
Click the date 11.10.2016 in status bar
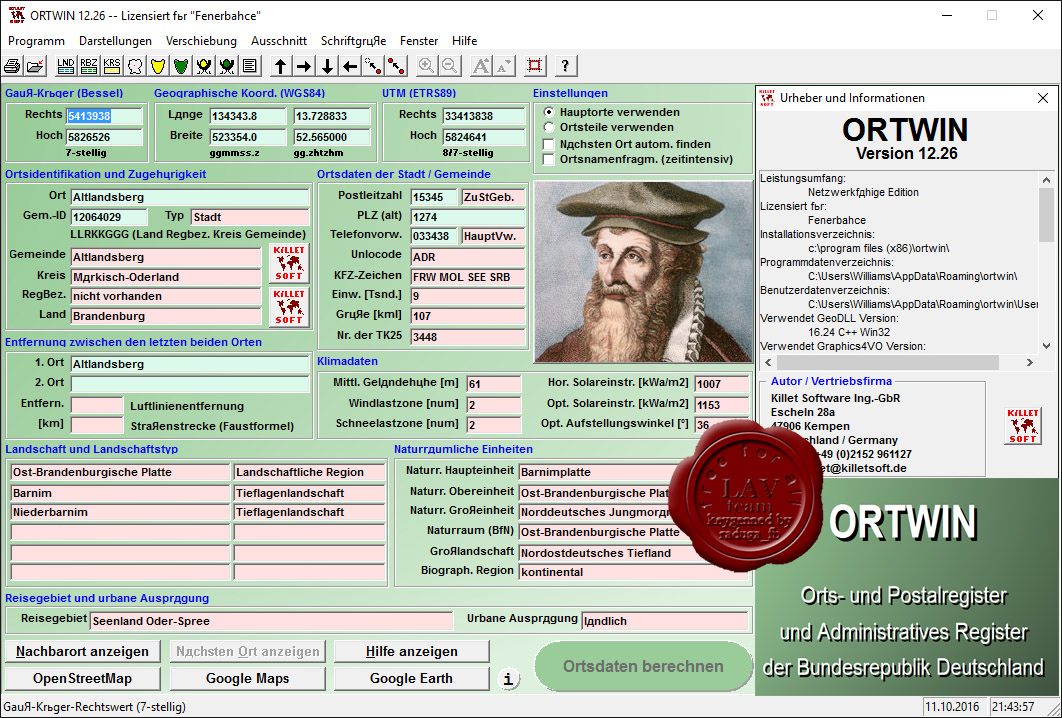click(952, 706)
